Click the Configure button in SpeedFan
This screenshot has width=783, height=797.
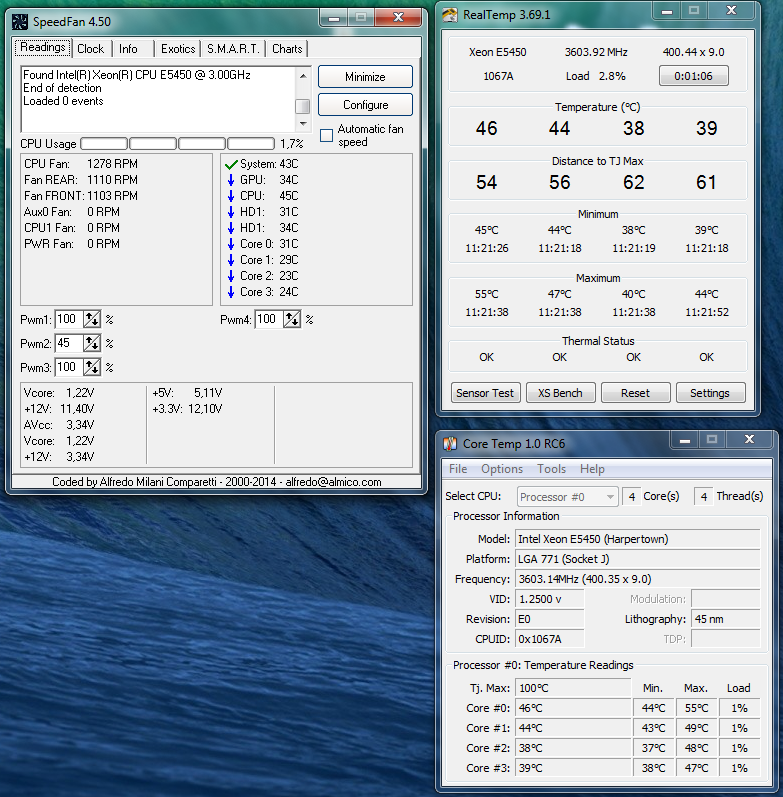365,105
